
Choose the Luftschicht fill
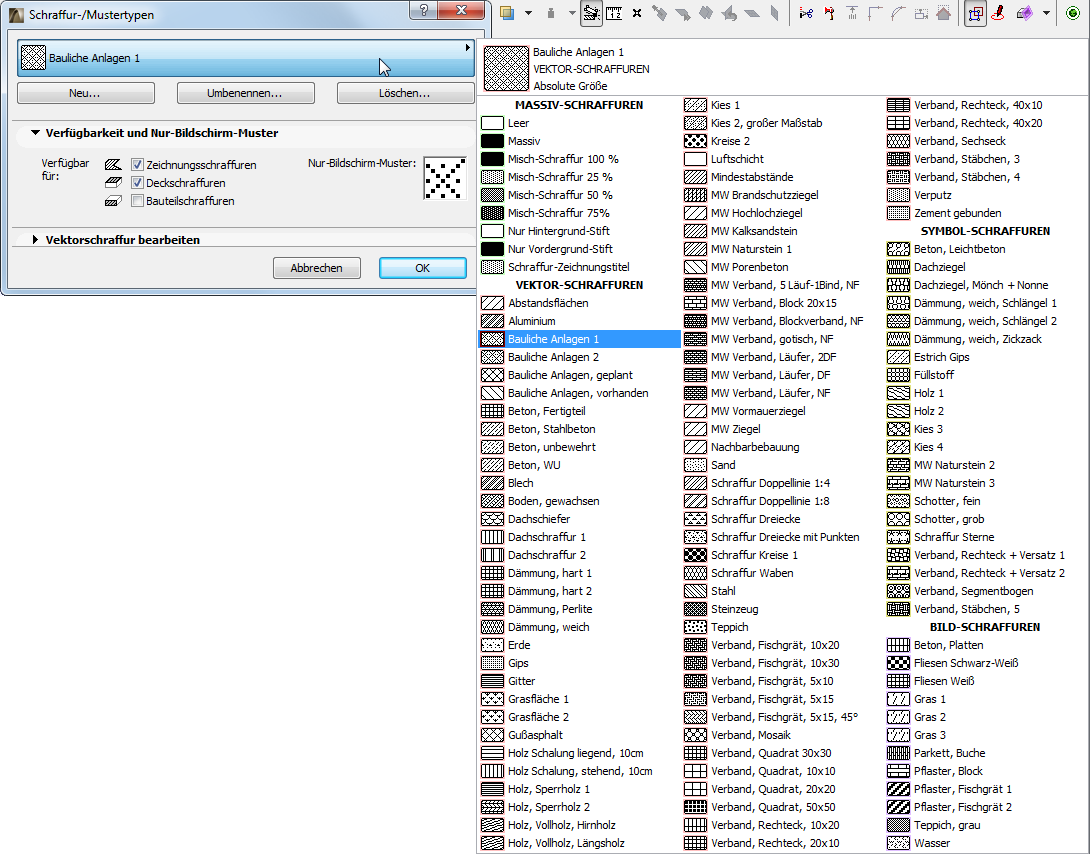782,159
